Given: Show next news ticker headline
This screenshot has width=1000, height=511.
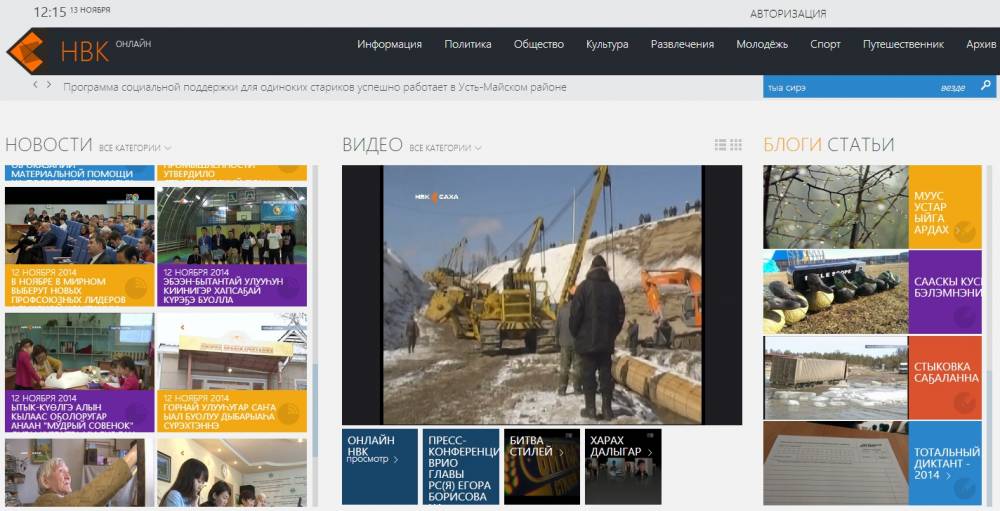Looking at the screenshot, I should tap(49, 85).
